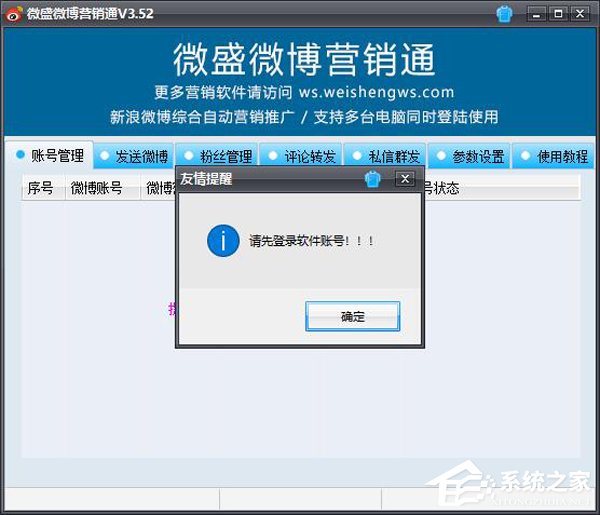Click the Weibo logo icon in title bar
This screenshot has height=515, width=600.
(x=13, y=14)
